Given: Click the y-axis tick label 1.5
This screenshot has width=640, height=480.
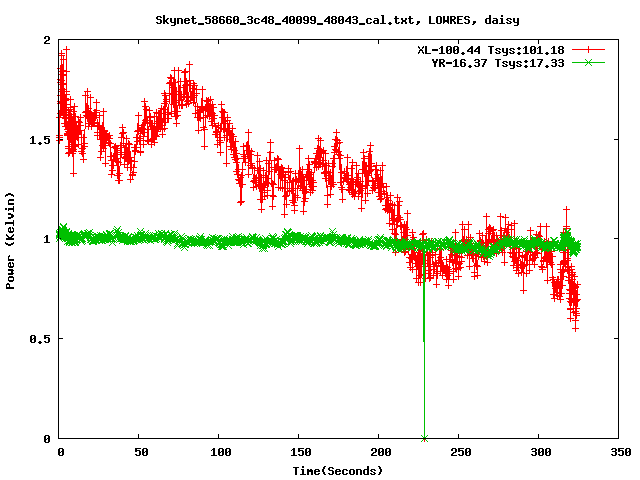Looking at the screenshot, I should (40, 140).
